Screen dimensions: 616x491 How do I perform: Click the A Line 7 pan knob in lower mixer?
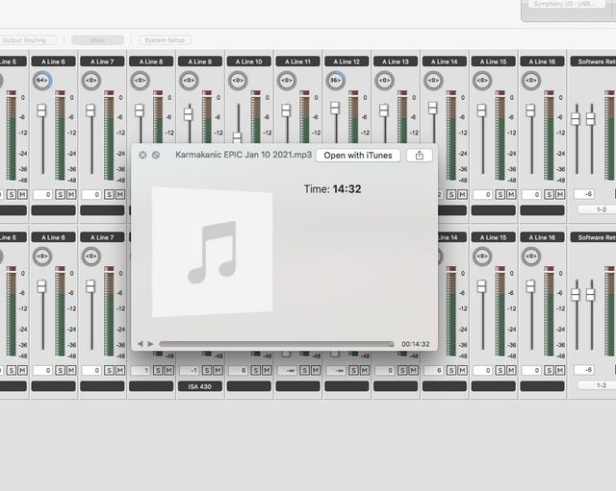click(x=91, y=256)
